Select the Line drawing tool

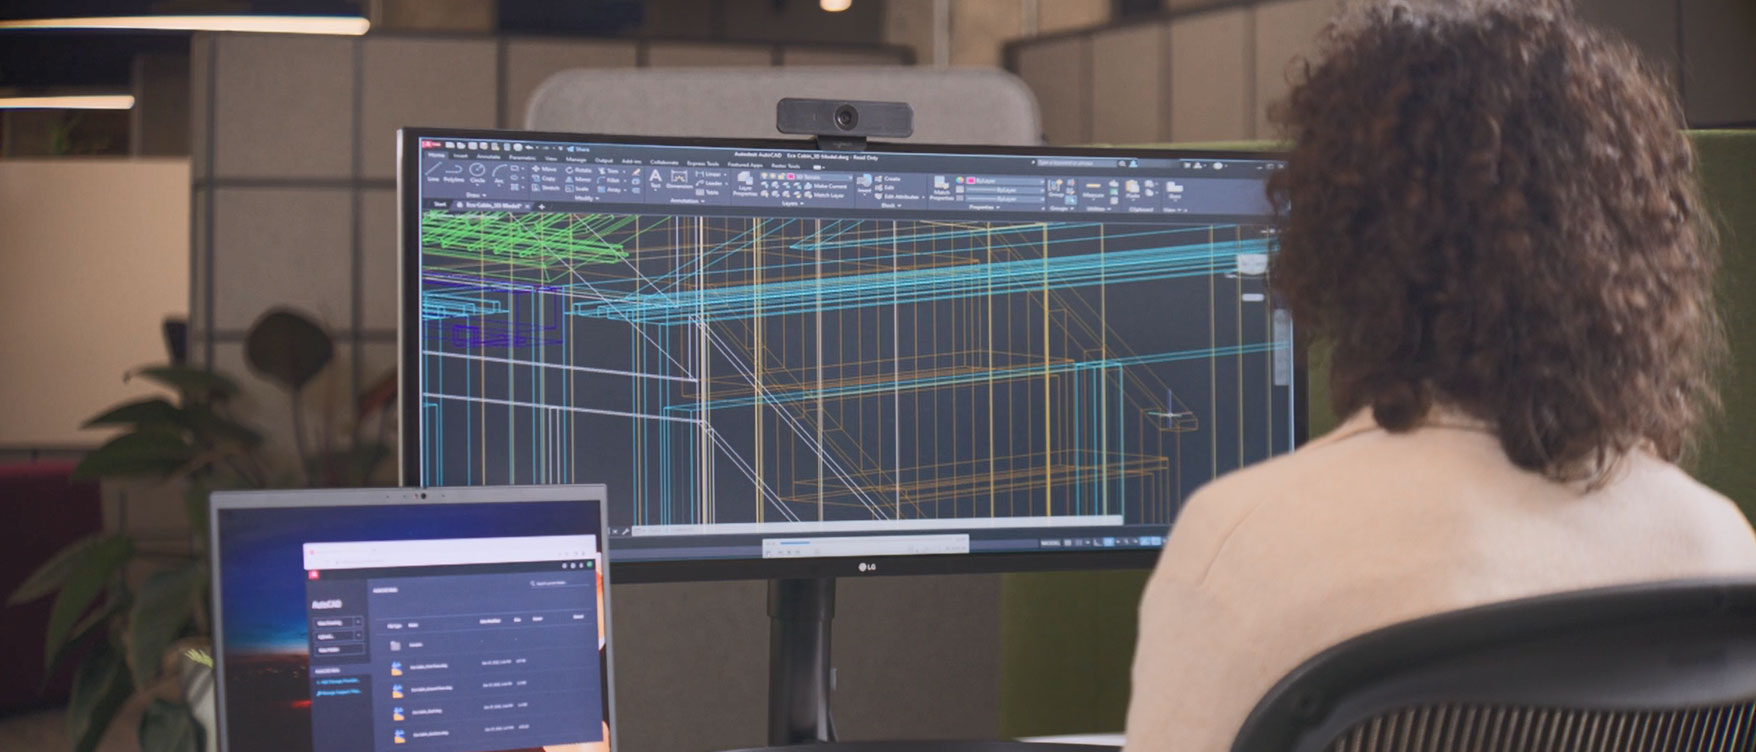pyautogui.click(x=433, y=171)
